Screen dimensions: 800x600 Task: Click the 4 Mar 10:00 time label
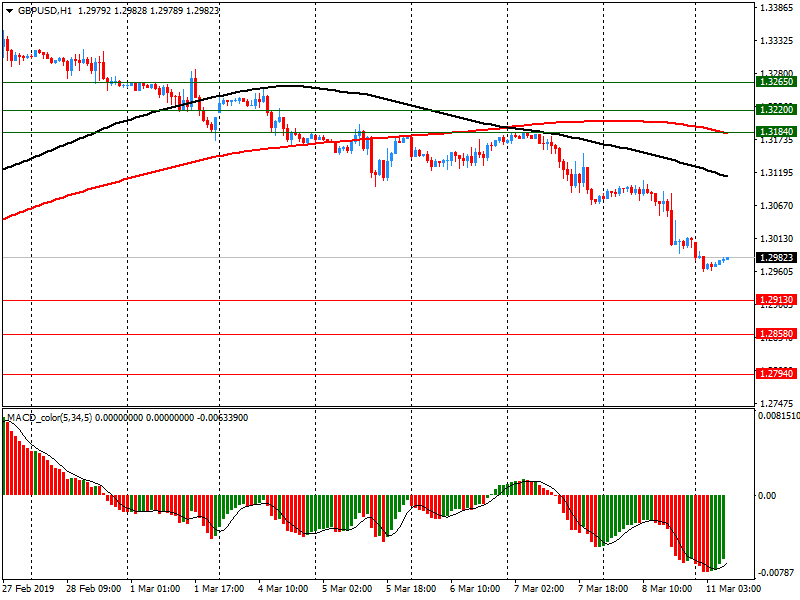tap(283, 589)
